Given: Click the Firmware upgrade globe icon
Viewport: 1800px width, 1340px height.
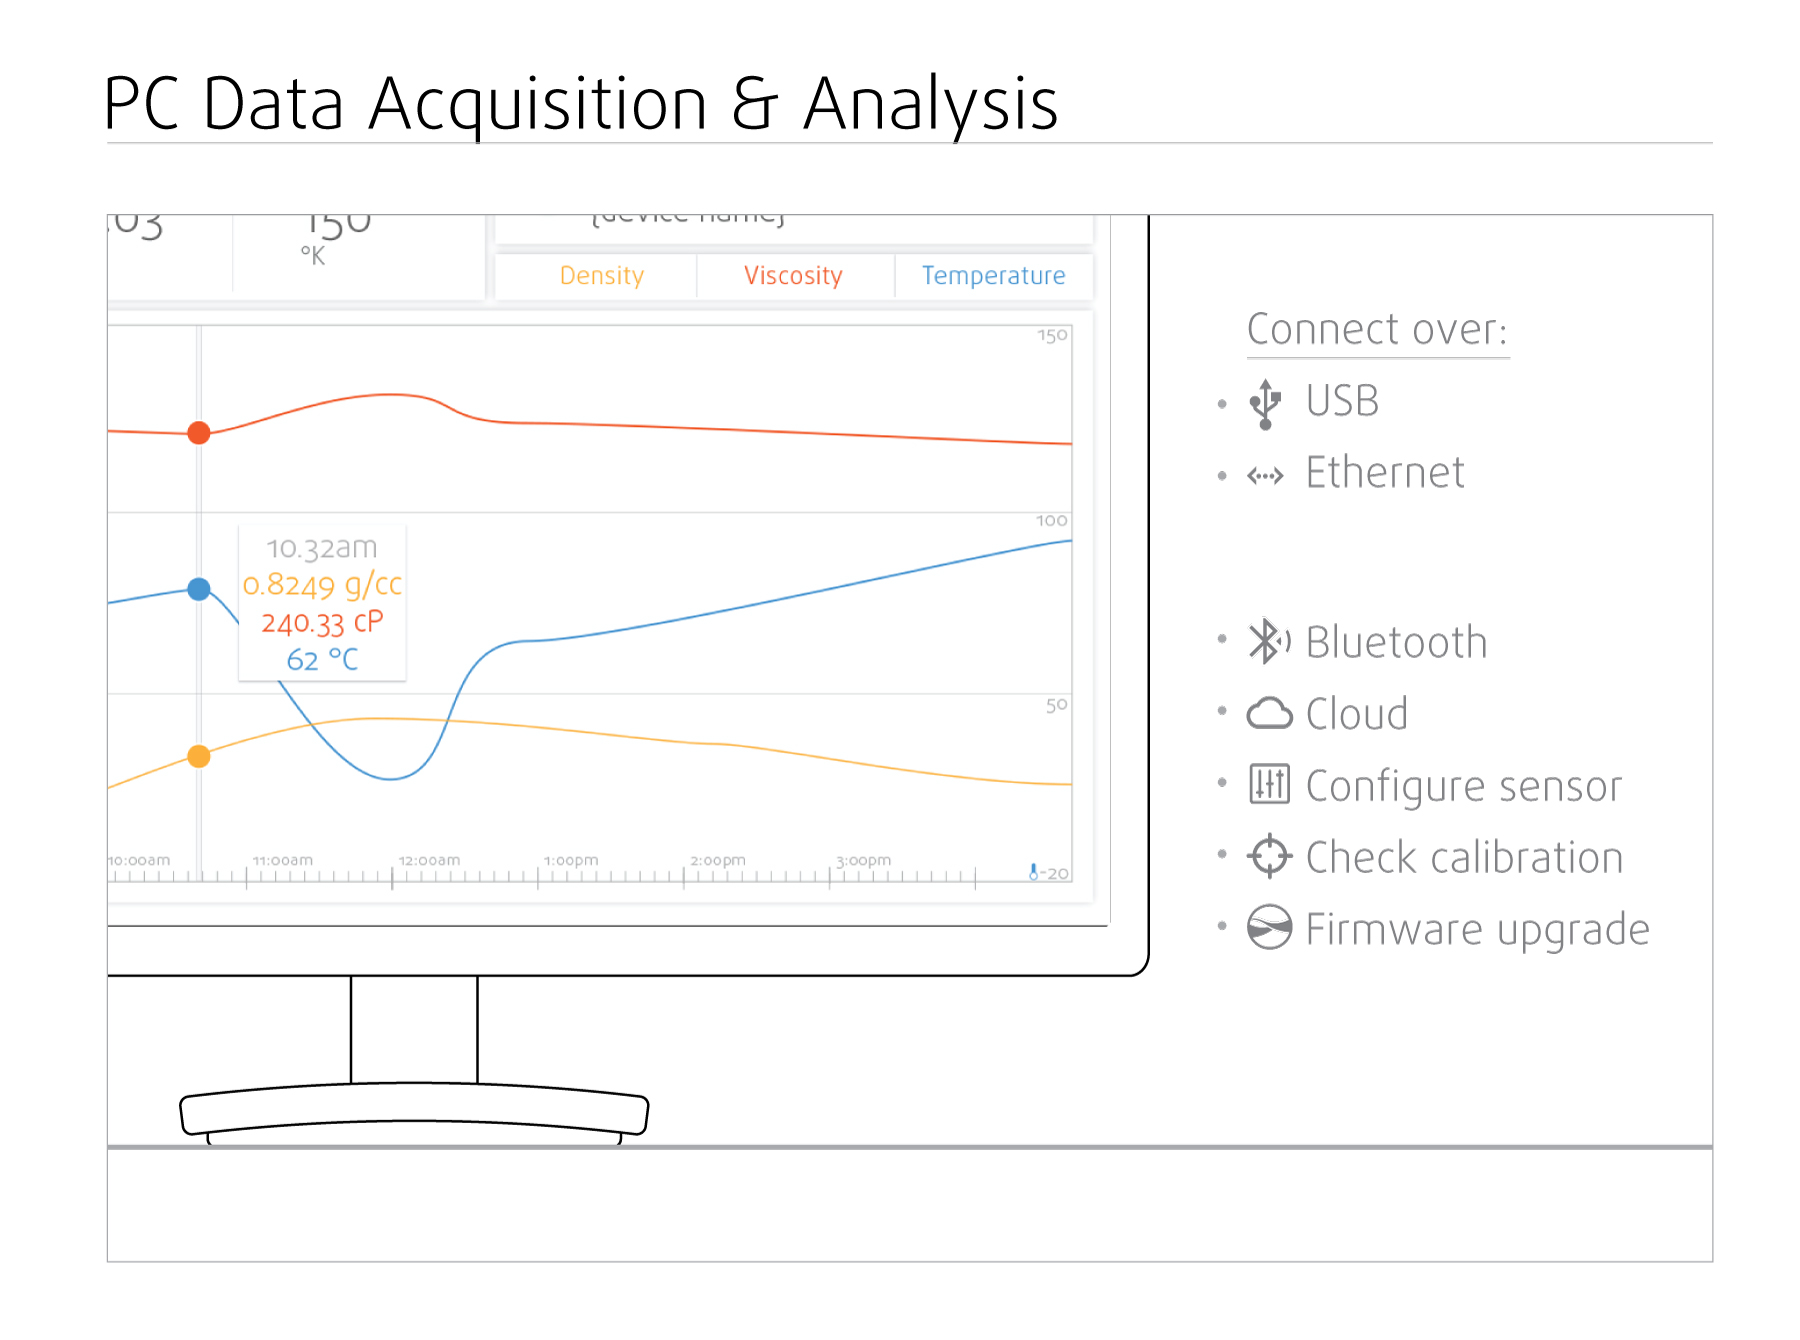Looking at the screenshot, I should (x=1269, y=927).
